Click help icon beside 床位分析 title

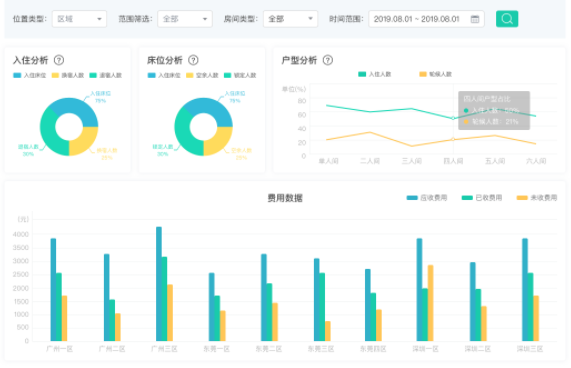coord(193,60)
